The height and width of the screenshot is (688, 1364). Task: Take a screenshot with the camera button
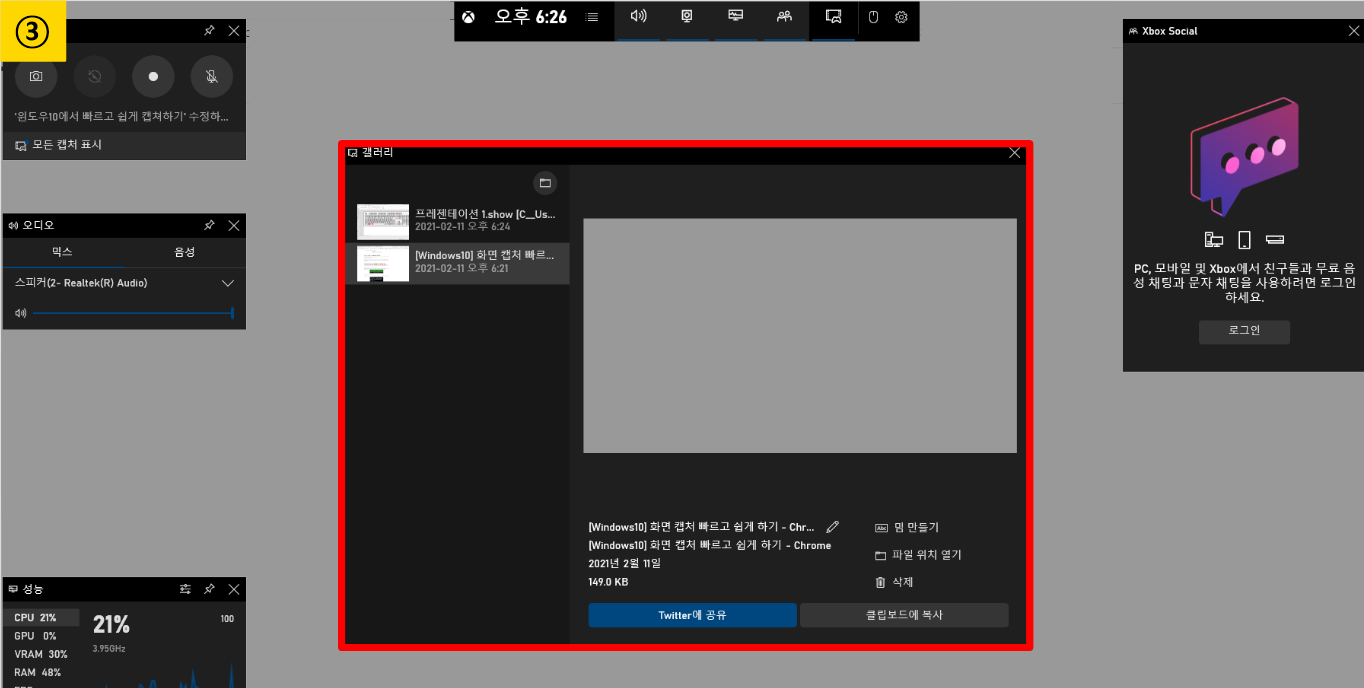(36, 76)
